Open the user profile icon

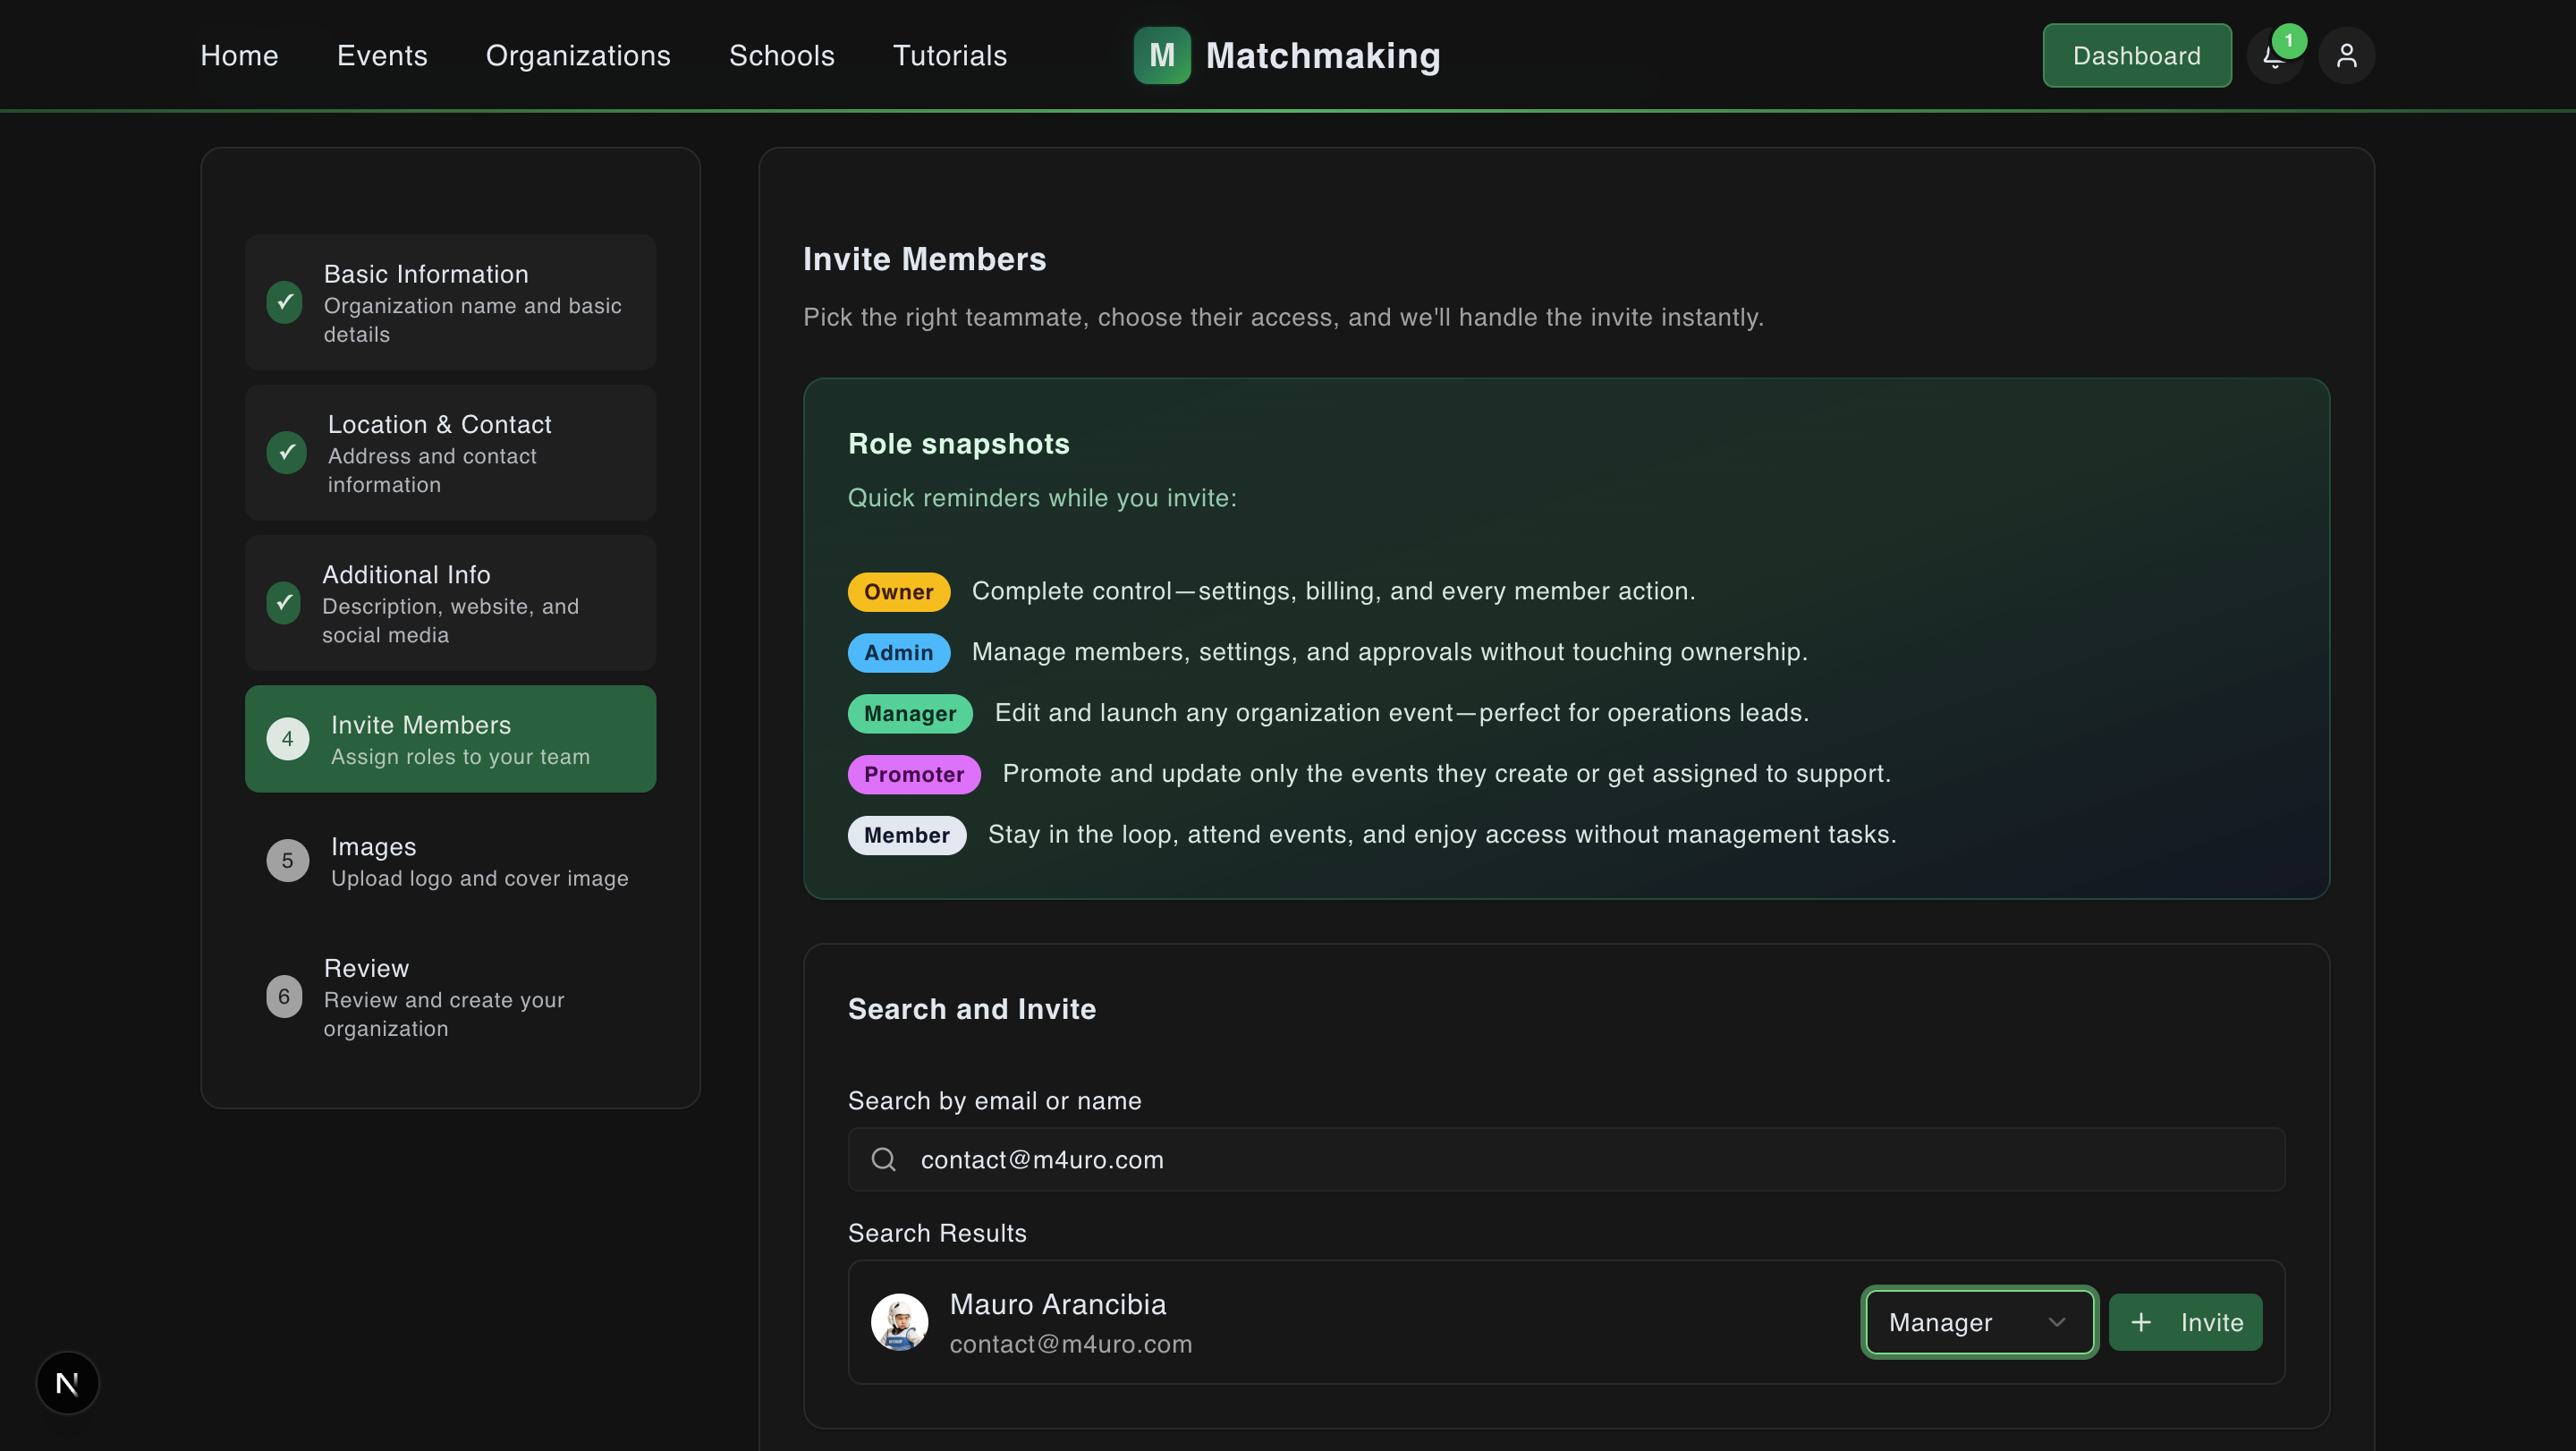click(x=2346, y=56)
